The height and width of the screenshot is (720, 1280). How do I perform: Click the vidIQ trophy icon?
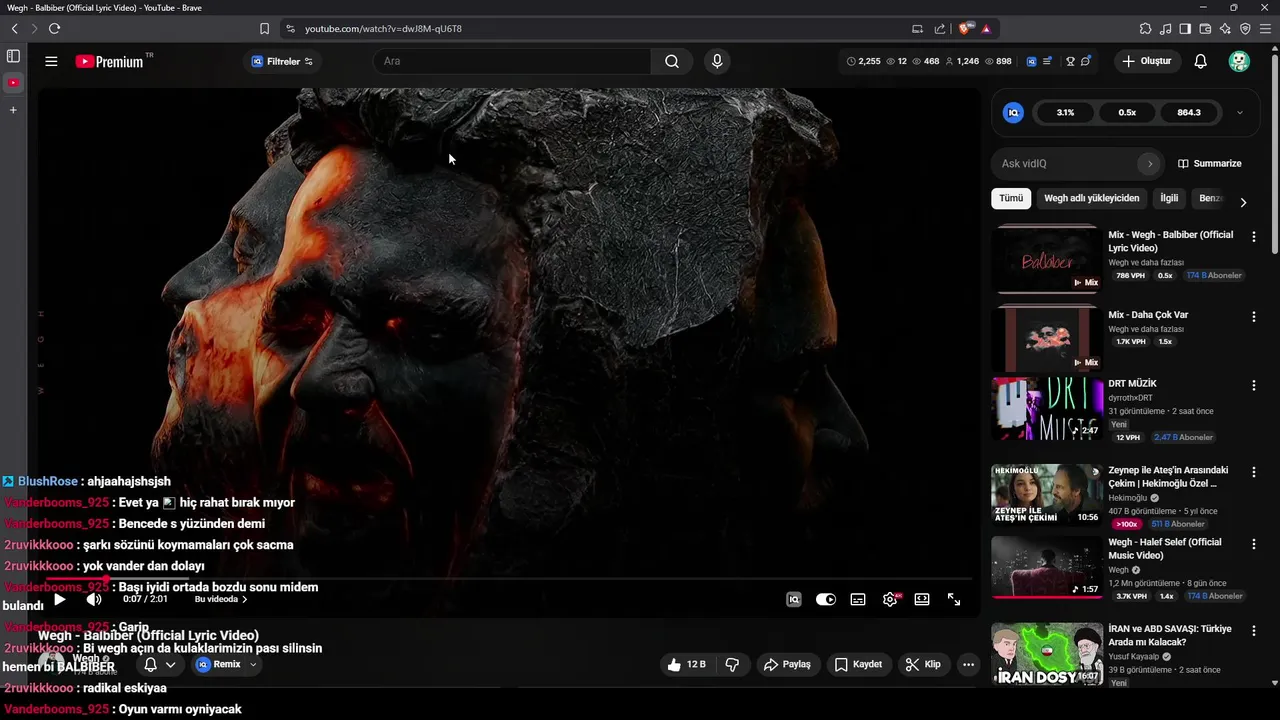point(1070,61)
